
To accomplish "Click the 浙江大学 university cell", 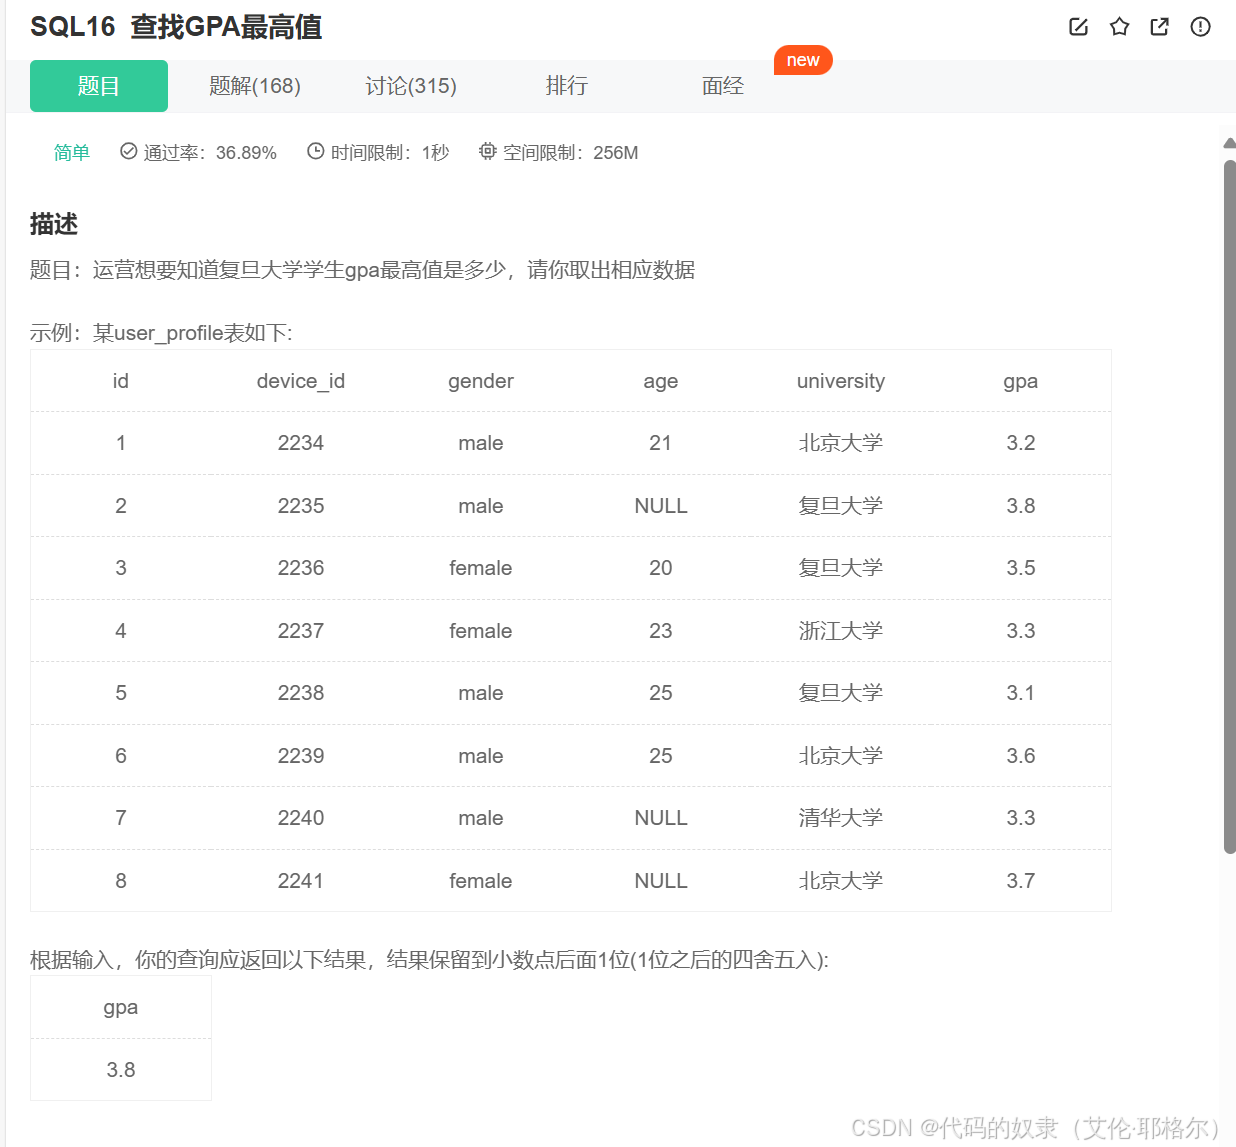I will (841, 631).
